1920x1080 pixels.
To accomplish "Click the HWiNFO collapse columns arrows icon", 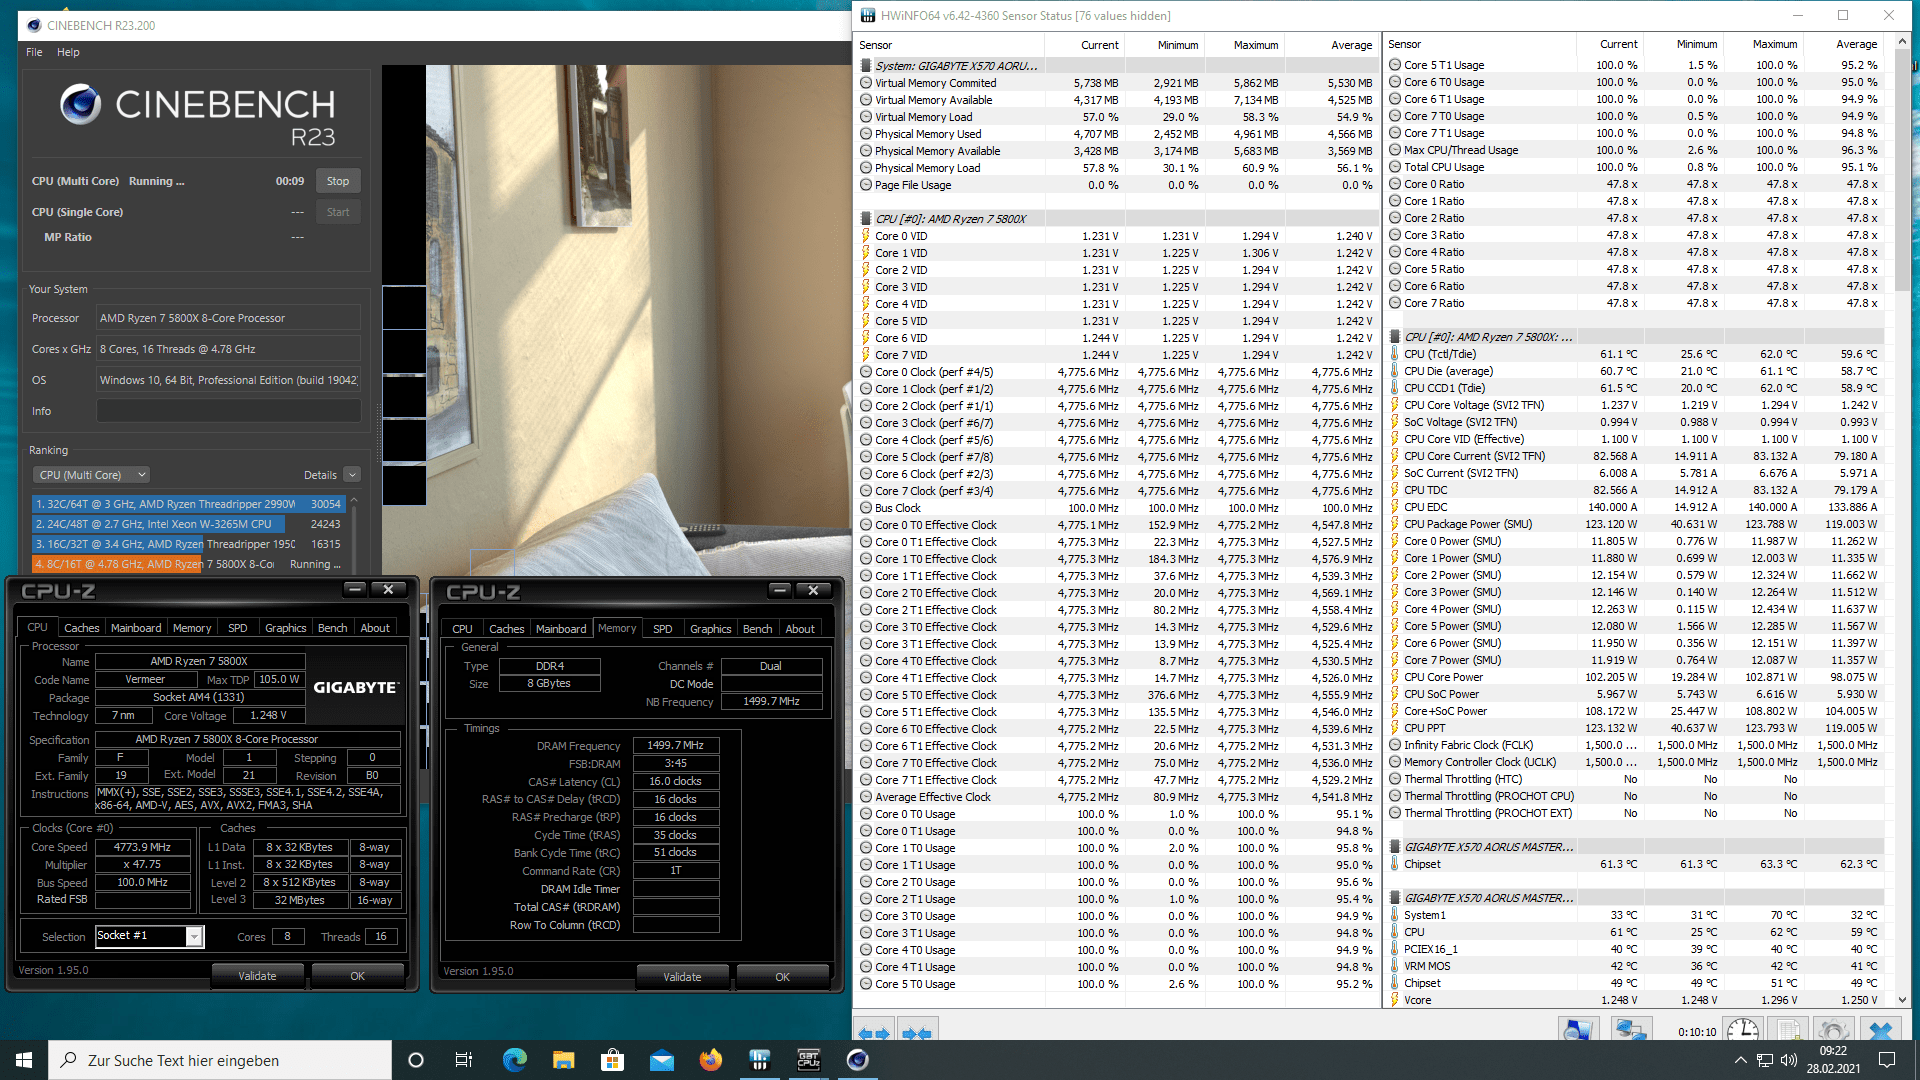I will coord(917,1033).
